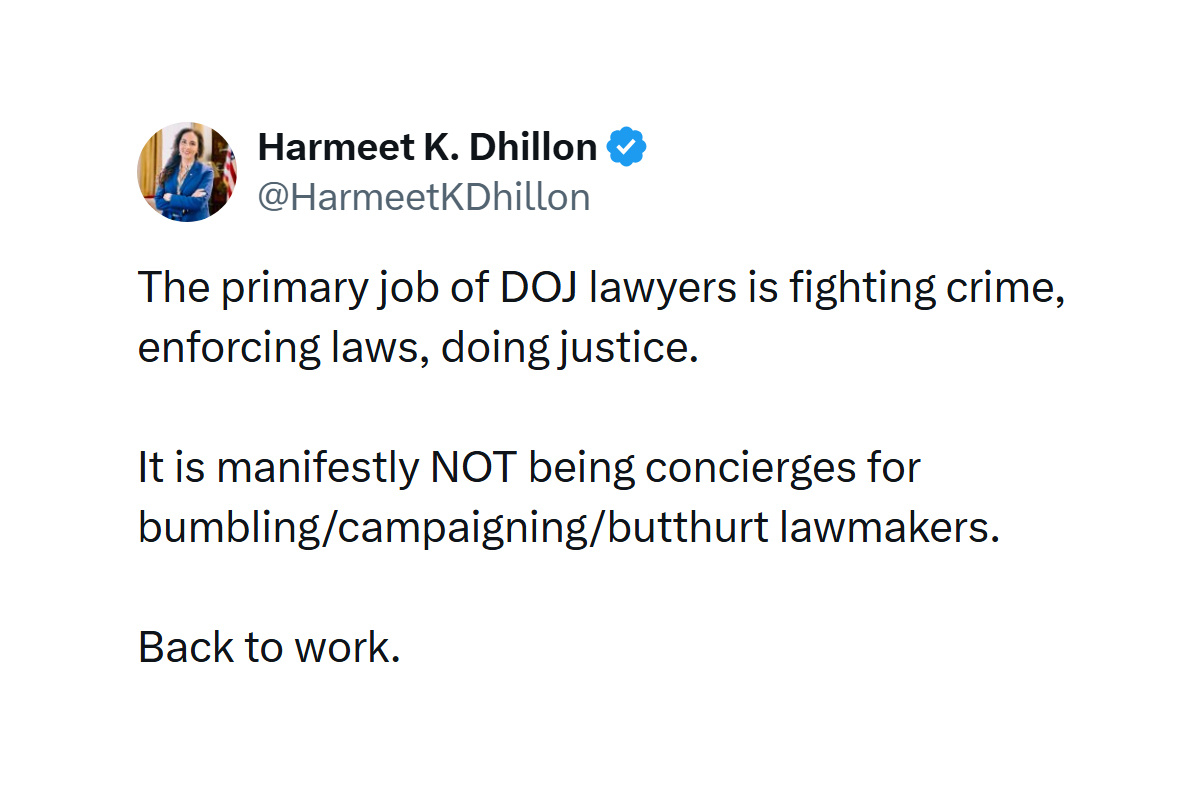The image size is (1192, 787).
Task: Click the display name Harmeet K. Dhillon
Action: pos(427,148)
